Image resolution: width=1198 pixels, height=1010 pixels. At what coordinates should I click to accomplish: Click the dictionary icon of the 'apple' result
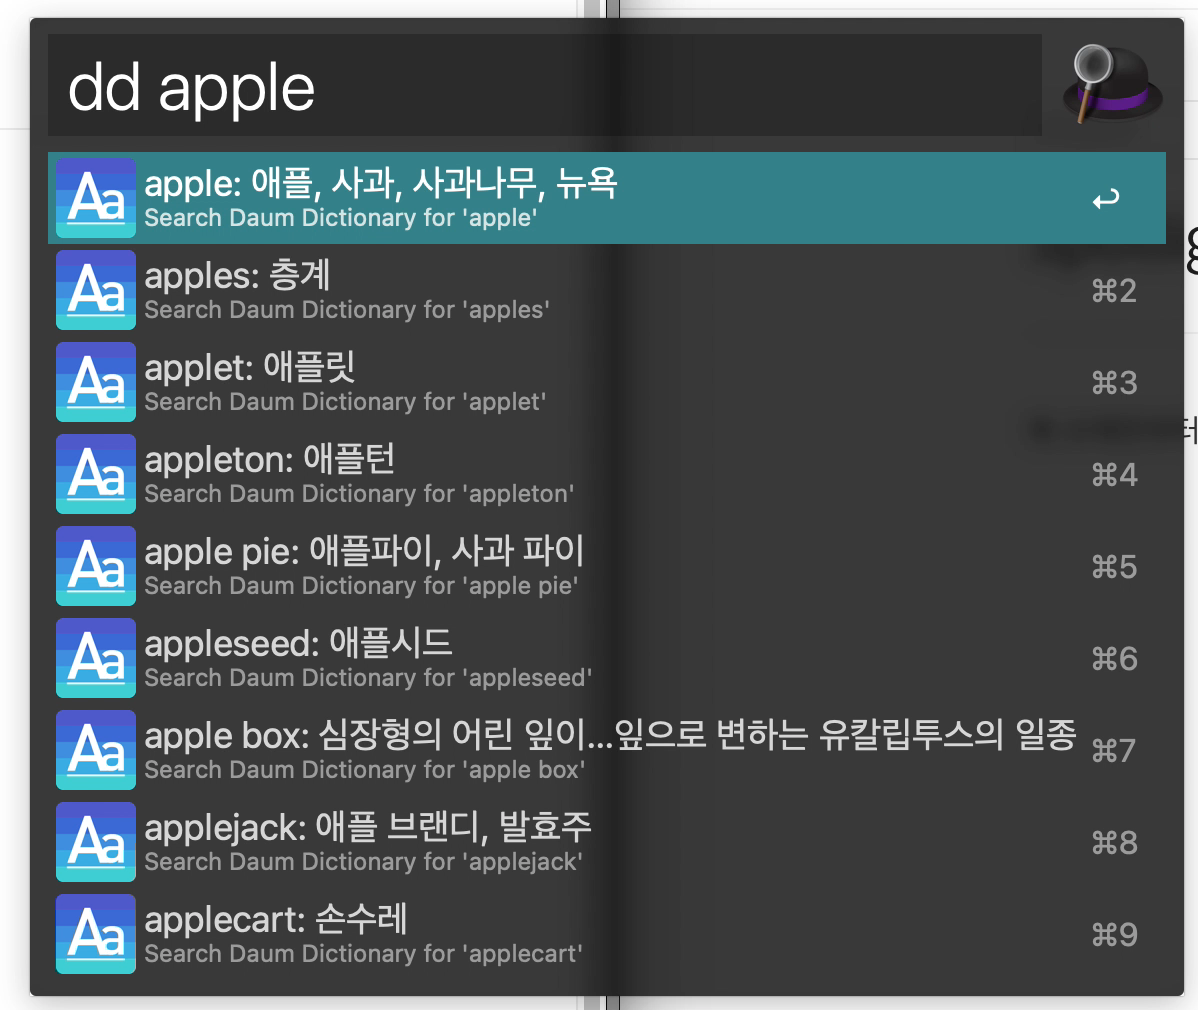(x=96, y=198)
